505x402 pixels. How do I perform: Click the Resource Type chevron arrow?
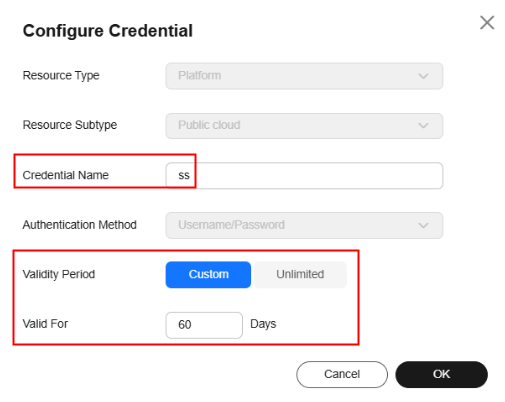click(x=423, y=76)
